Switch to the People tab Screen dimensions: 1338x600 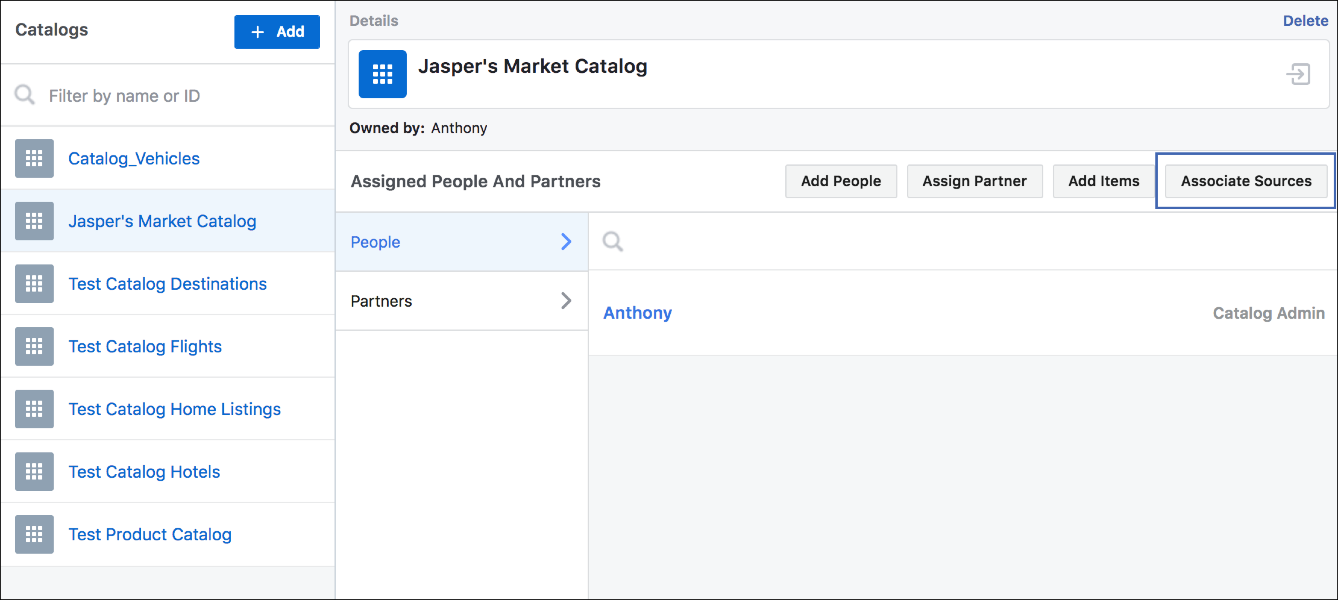point(462,242)
